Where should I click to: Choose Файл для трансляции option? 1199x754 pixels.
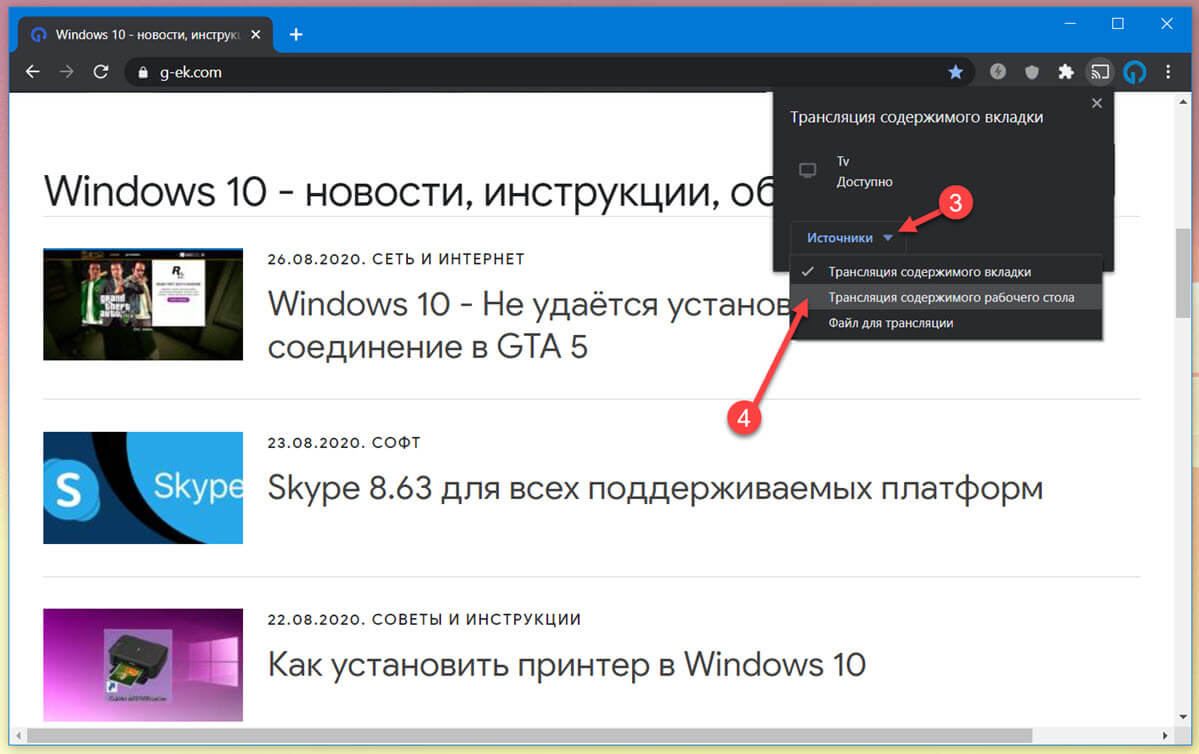(946, 323)
